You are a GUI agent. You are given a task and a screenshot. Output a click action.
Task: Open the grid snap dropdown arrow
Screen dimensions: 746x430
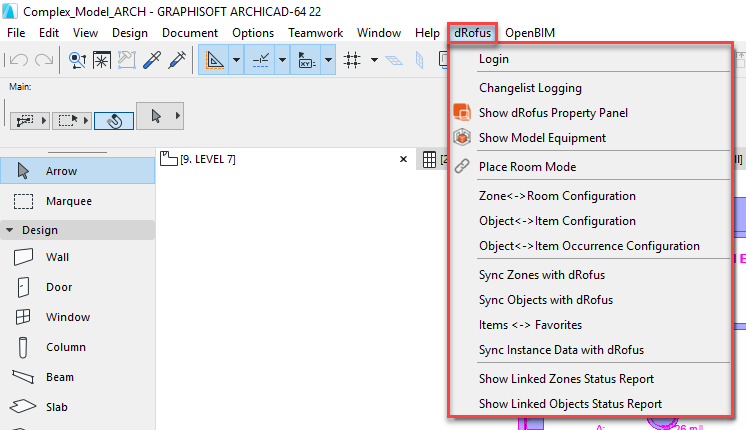point(373,60)
